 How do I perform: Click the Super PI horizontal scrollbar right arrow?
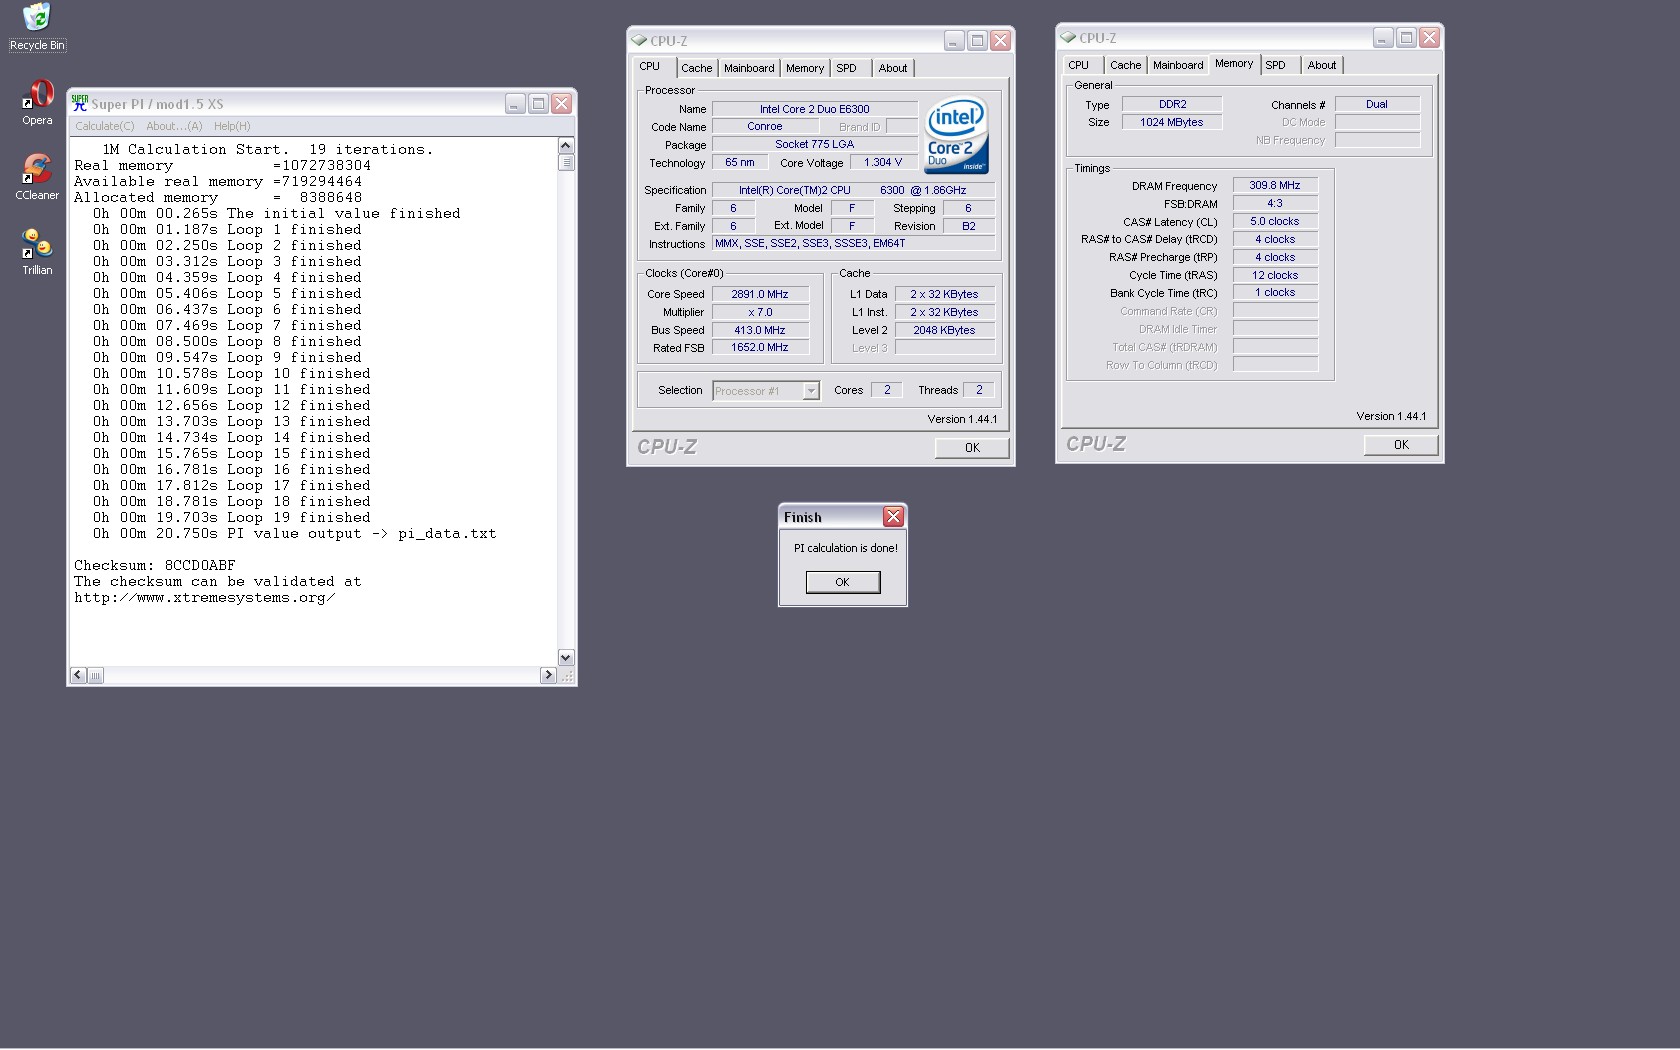(x=548, y=676)
